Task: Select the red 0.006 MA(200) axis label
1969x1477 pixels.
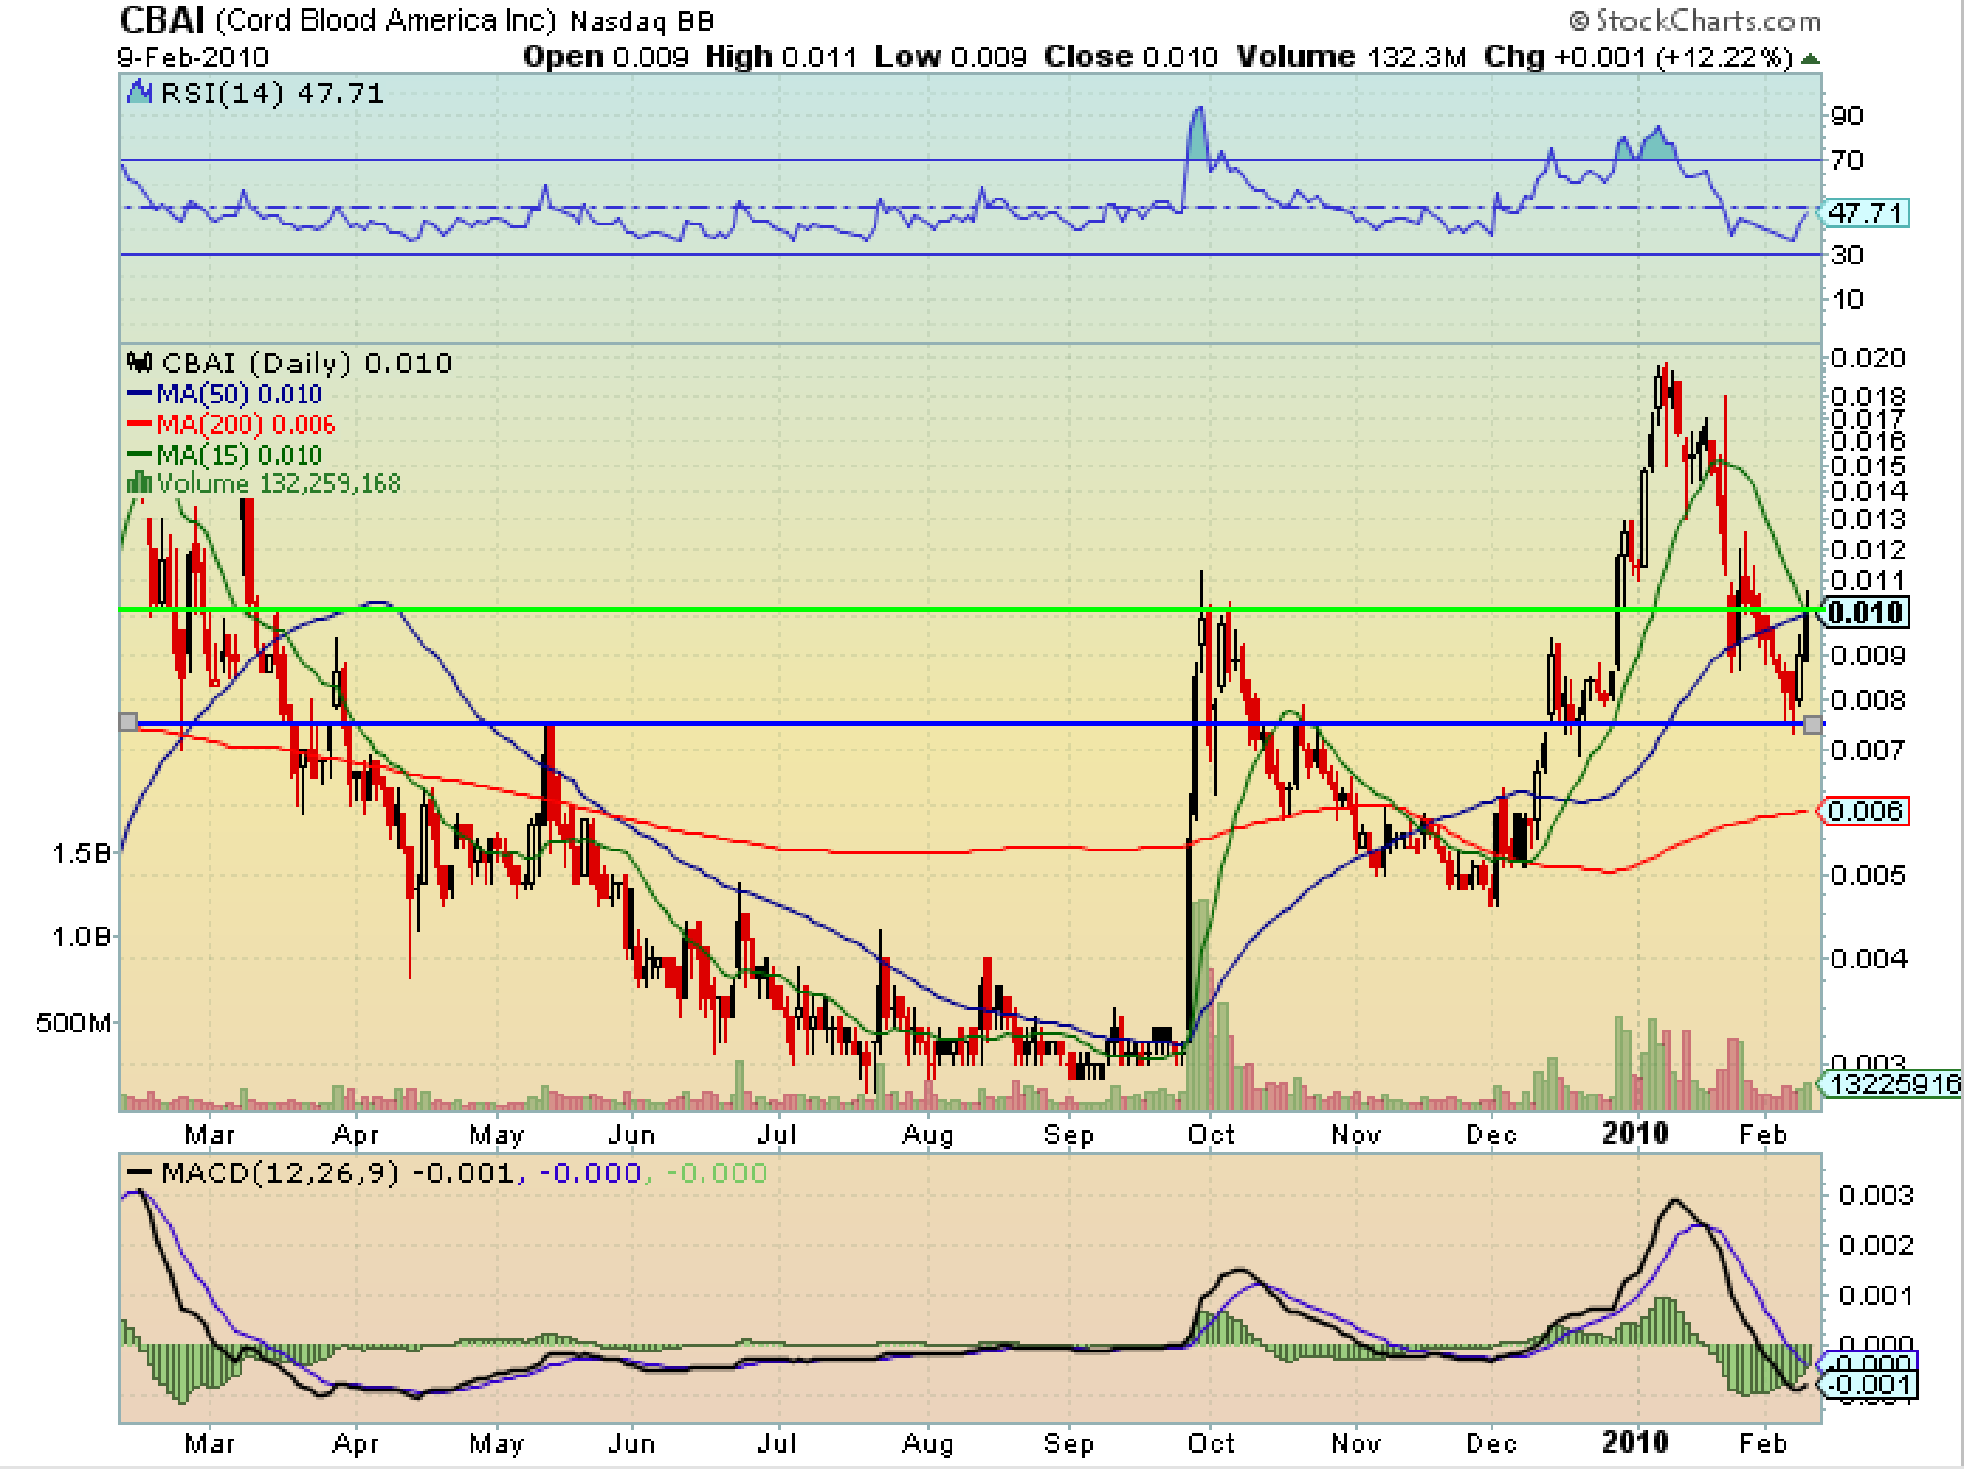Action: point(1866,810)
